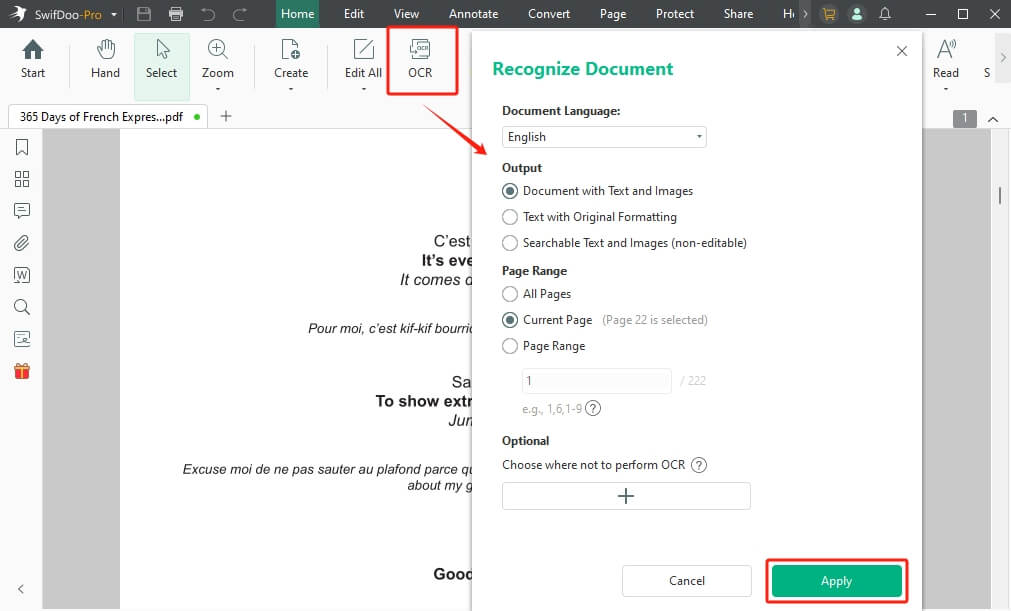Switch to the Convert menu
Screen dimensions: 1011x611
pyautogui.click(x=548, y=13)
